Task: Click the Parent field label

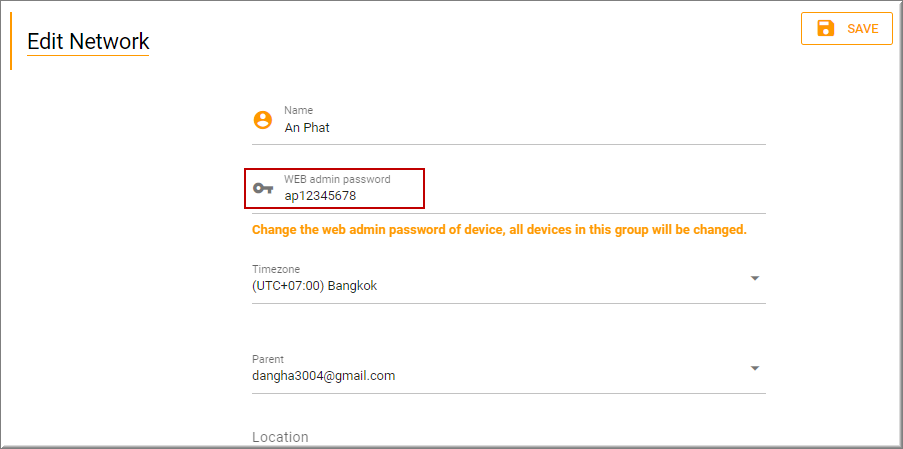Action: pos(268,360)
